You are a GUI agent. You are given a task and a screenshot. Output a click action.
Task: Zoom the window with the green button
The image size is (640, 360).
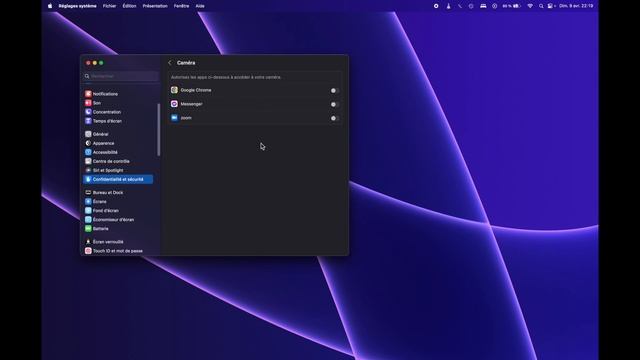click(x=101, y=63)
